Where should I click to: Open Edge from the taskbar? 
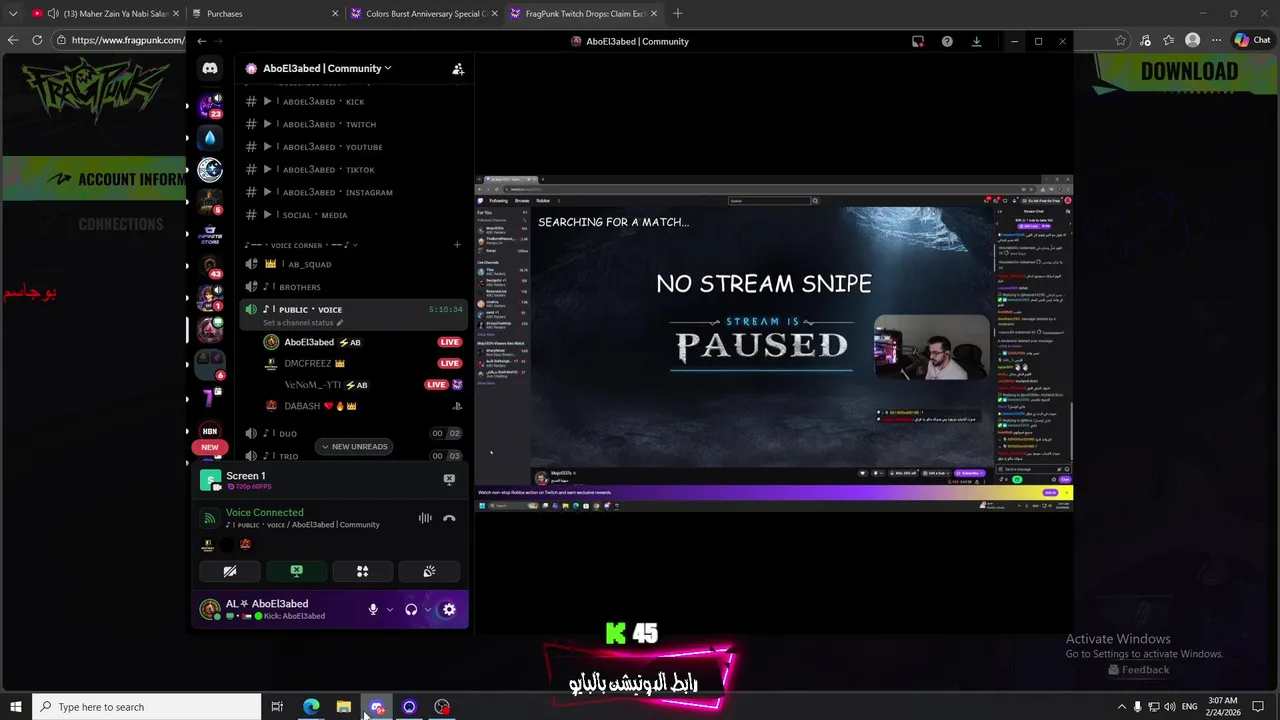(311, 707)
